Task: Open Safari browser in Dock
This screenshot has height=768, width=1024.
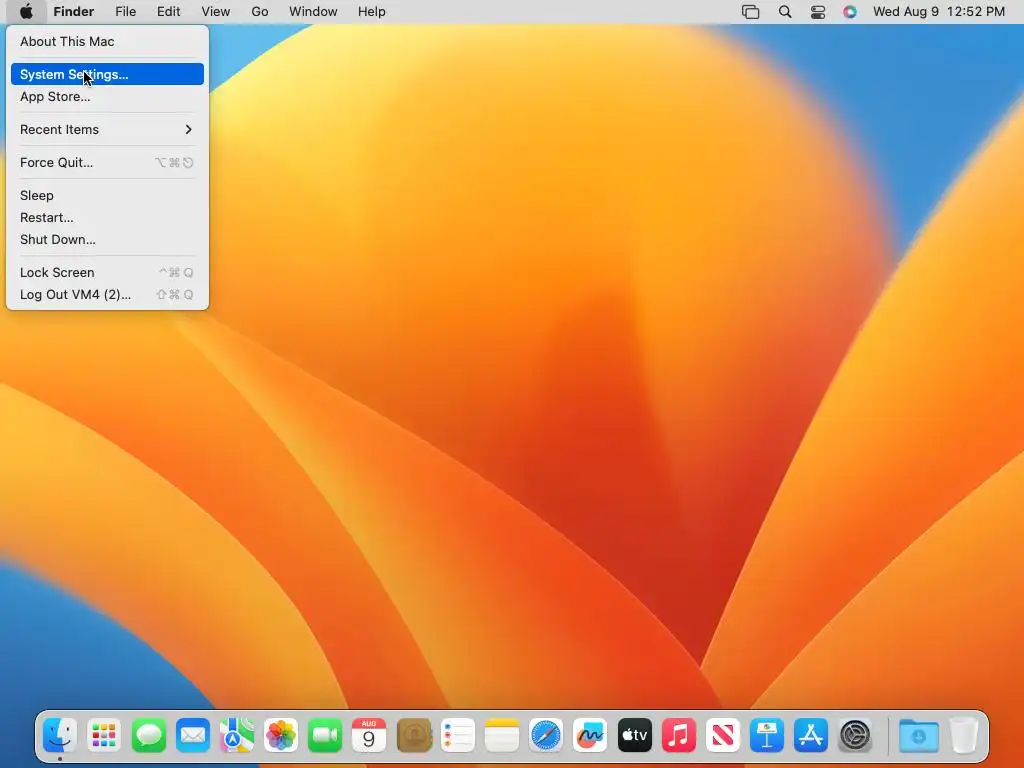Action: (x=546, y=735)
